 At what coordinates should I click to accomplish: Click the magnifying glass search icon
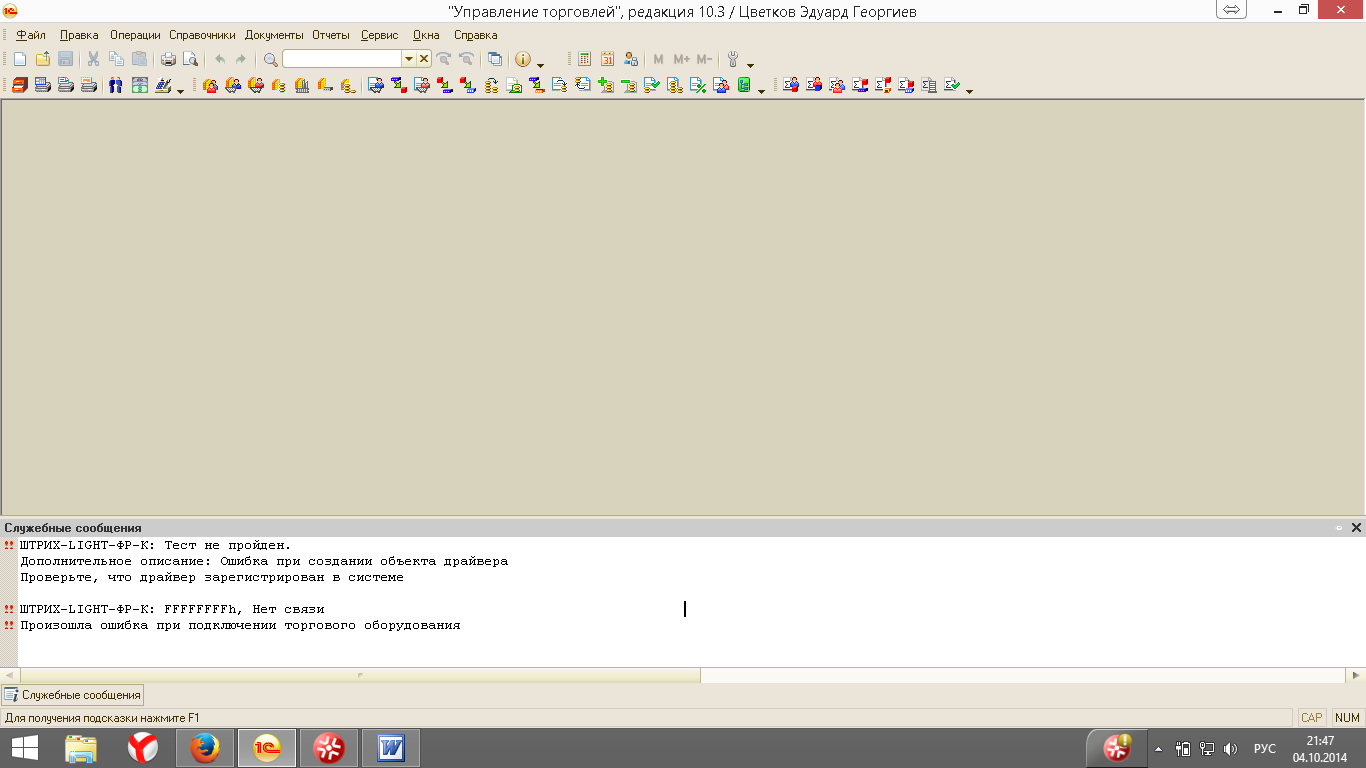coord(270,59)
